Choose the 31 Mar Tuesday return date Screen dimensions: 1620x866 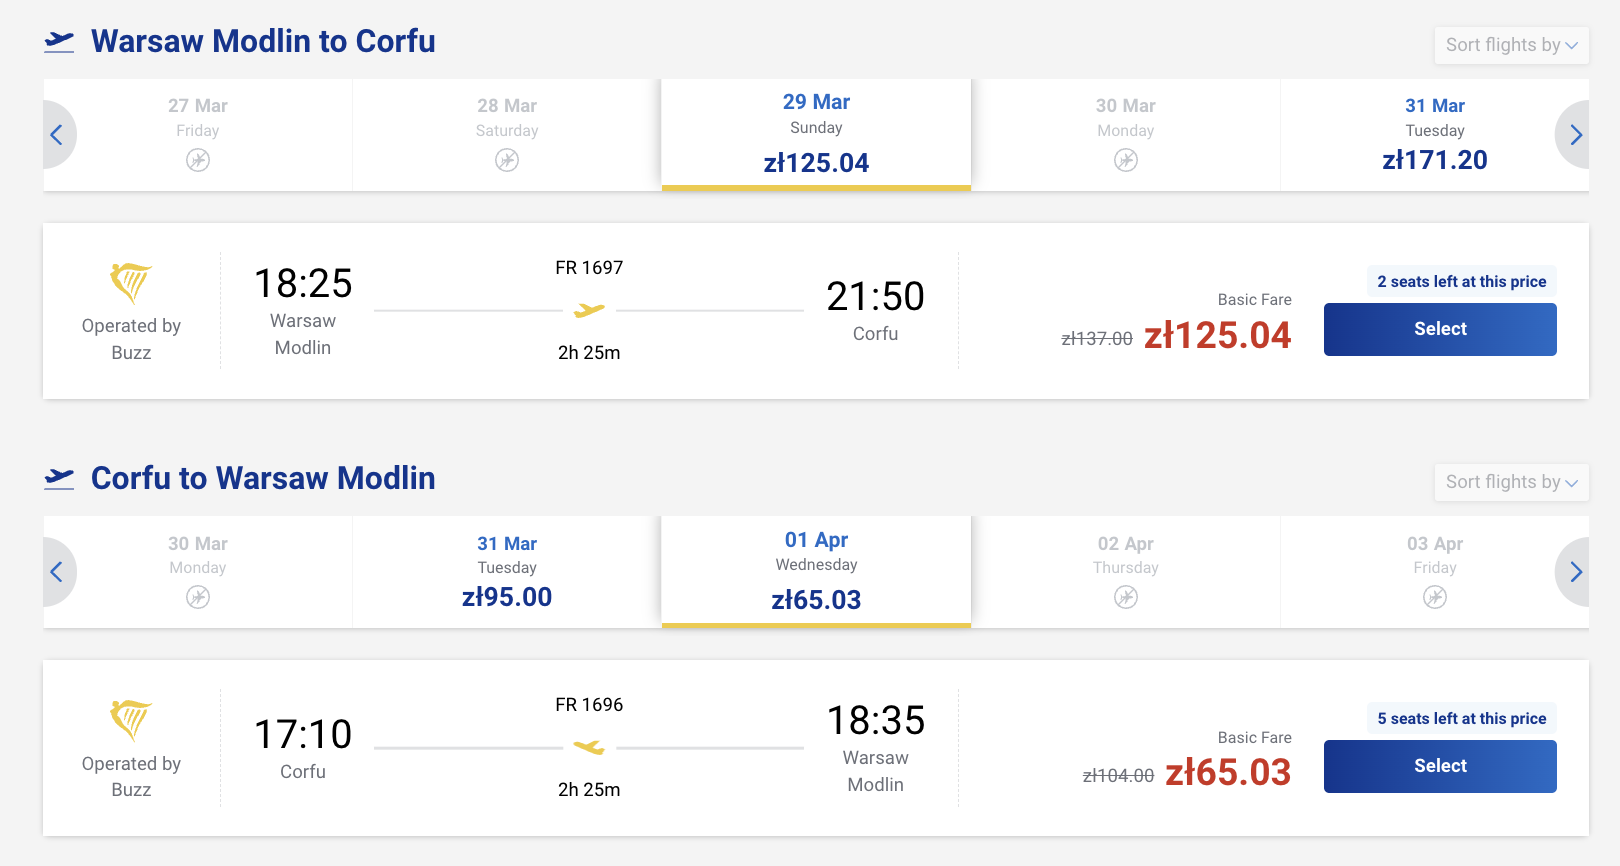507,572
